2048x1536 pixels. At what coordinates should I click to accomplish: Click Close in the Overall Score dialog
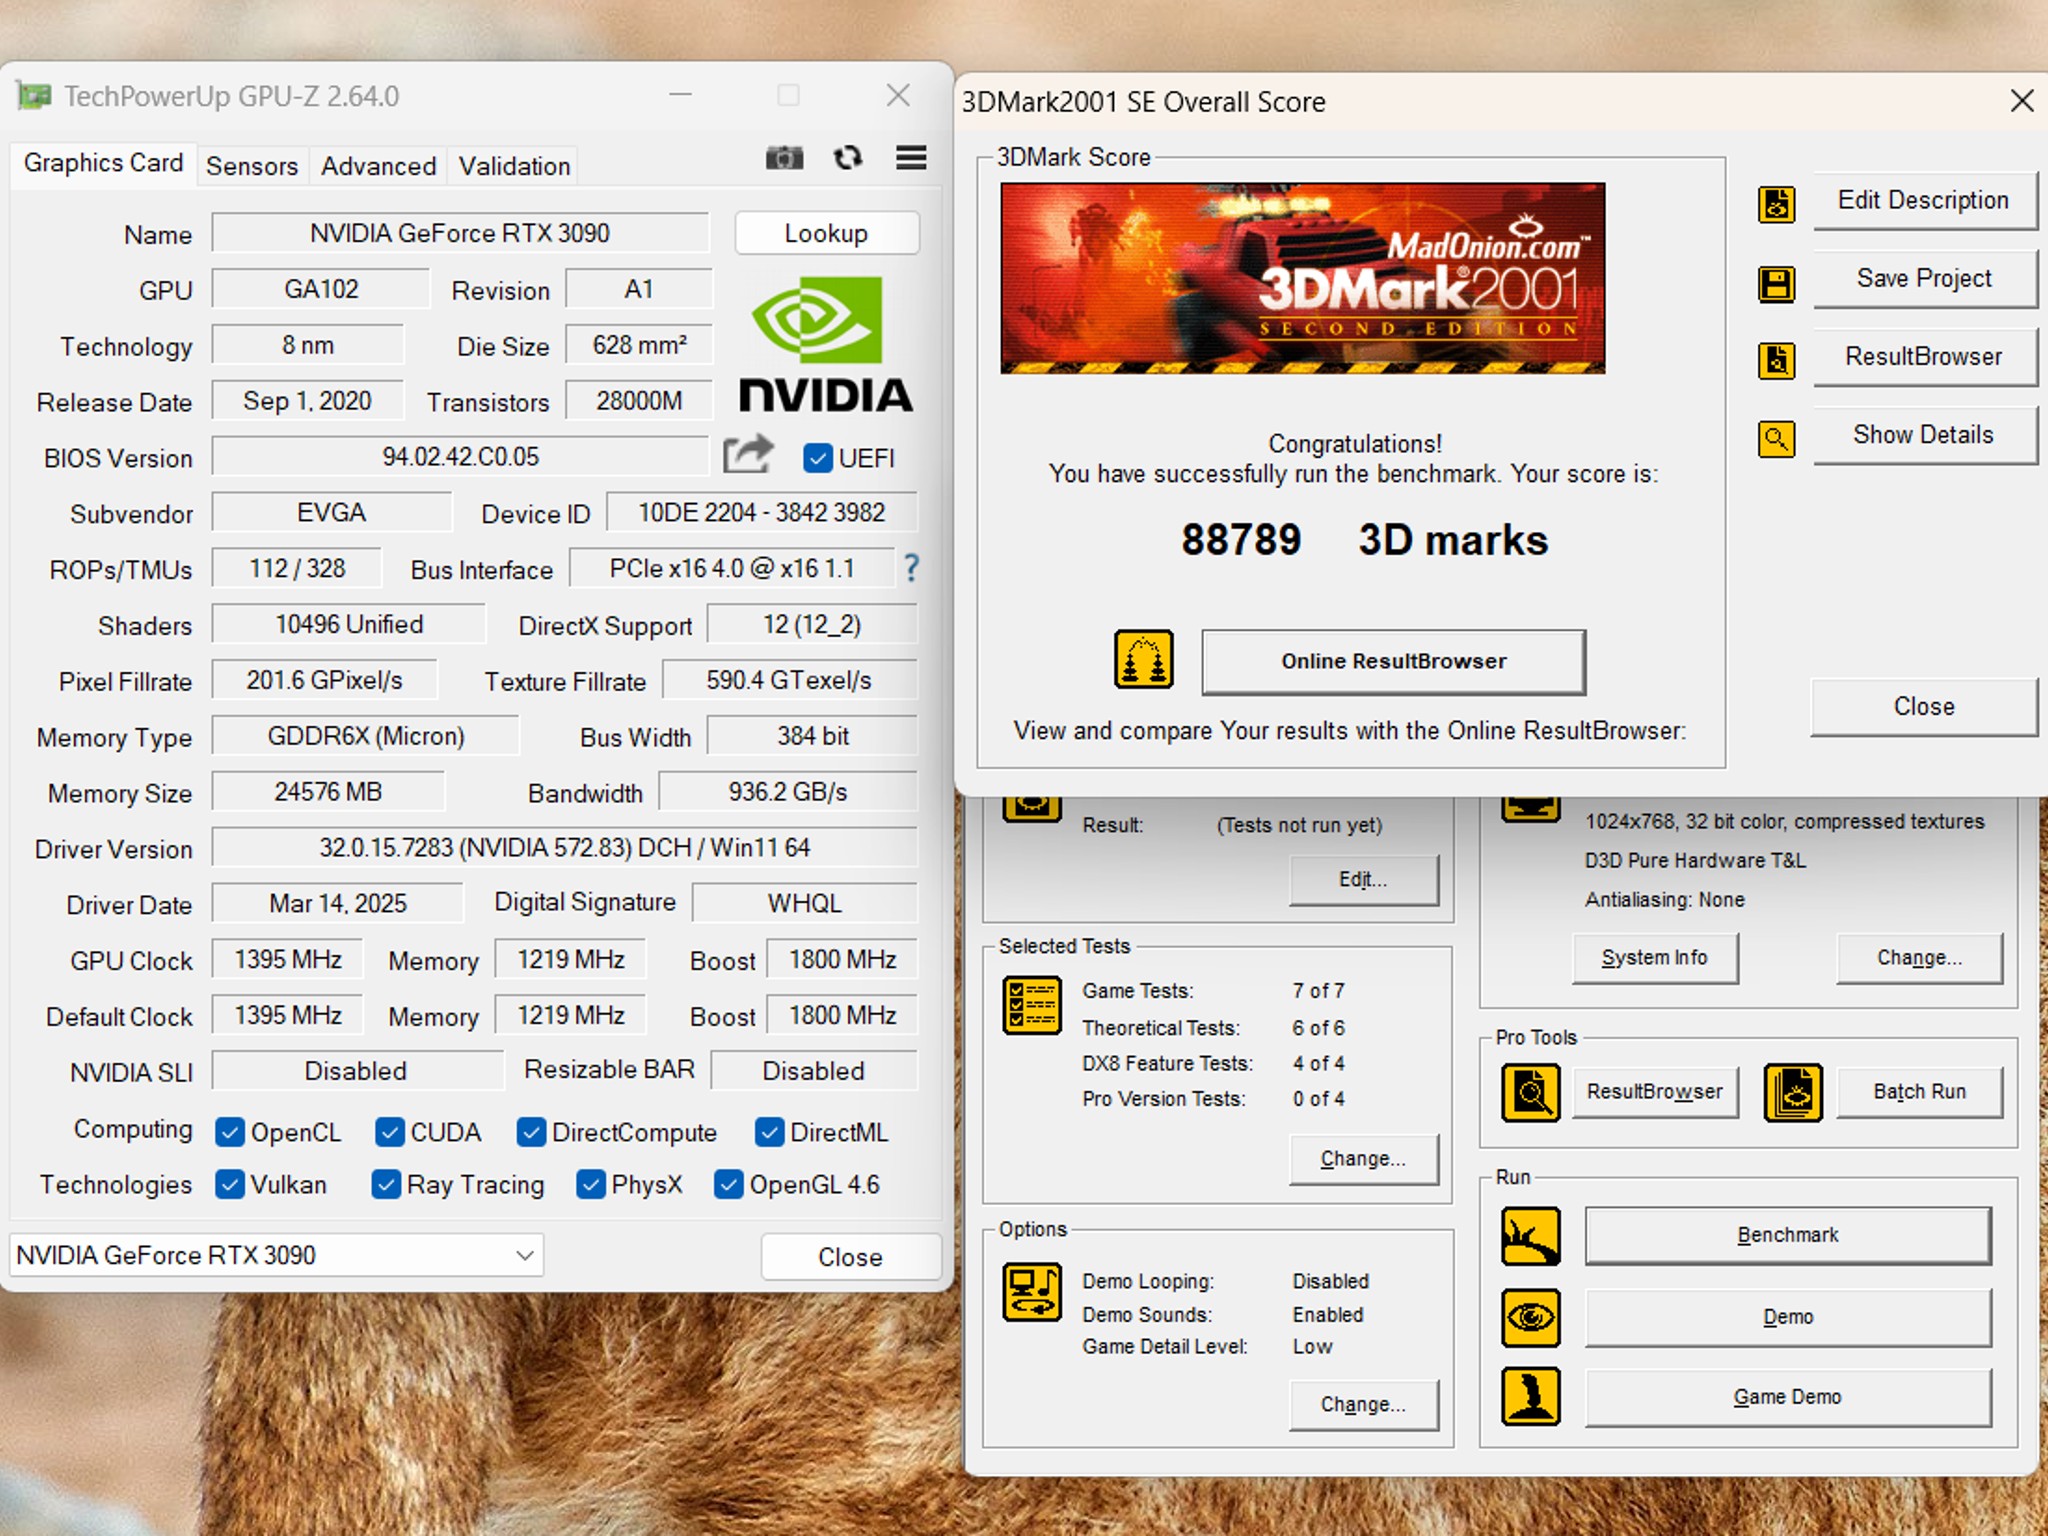coord(1923,706)
